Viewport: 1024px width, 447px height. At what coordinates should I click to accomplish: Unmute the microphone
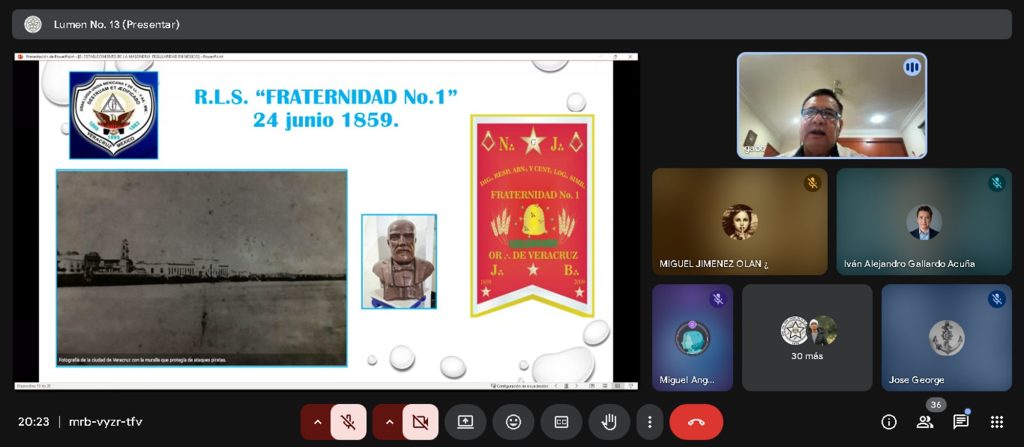[x=348, y=422]
